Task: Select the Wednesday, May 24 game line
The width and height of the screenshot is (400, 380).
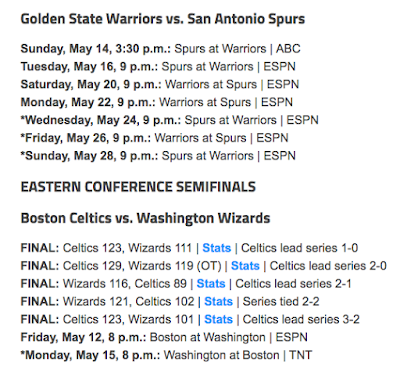Action: coord(169,120)
